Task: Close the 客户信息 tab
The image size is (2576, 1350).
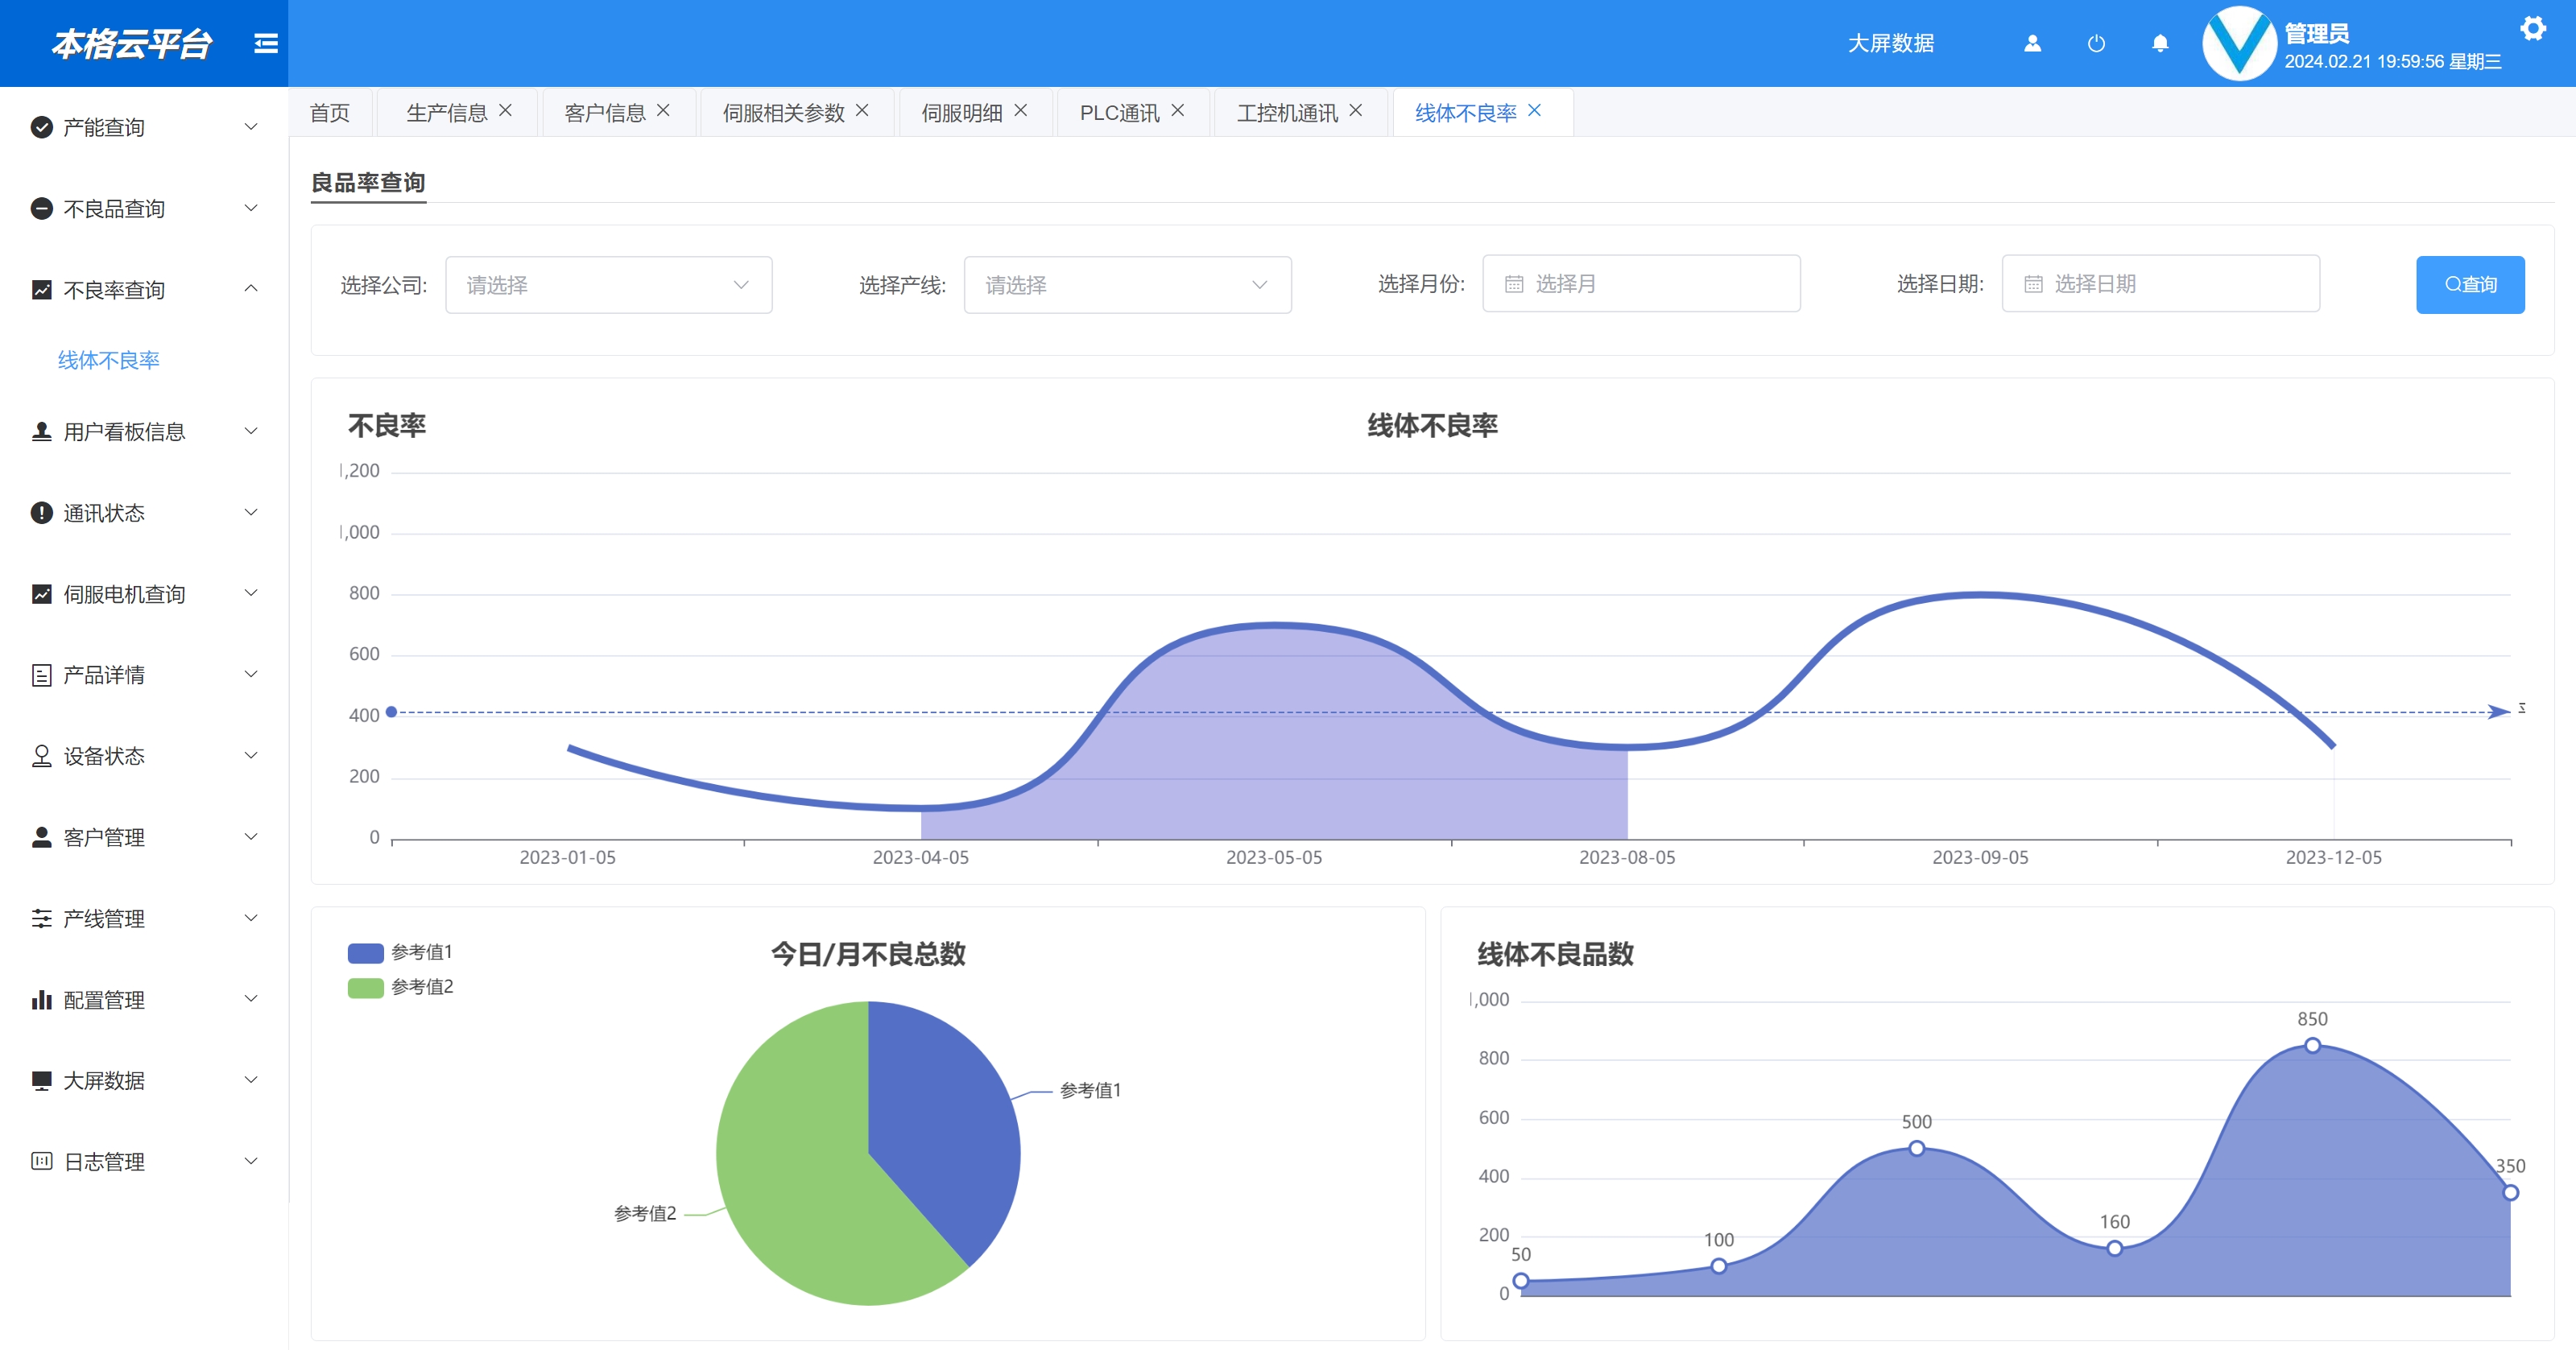Action: tap(663, 110)
